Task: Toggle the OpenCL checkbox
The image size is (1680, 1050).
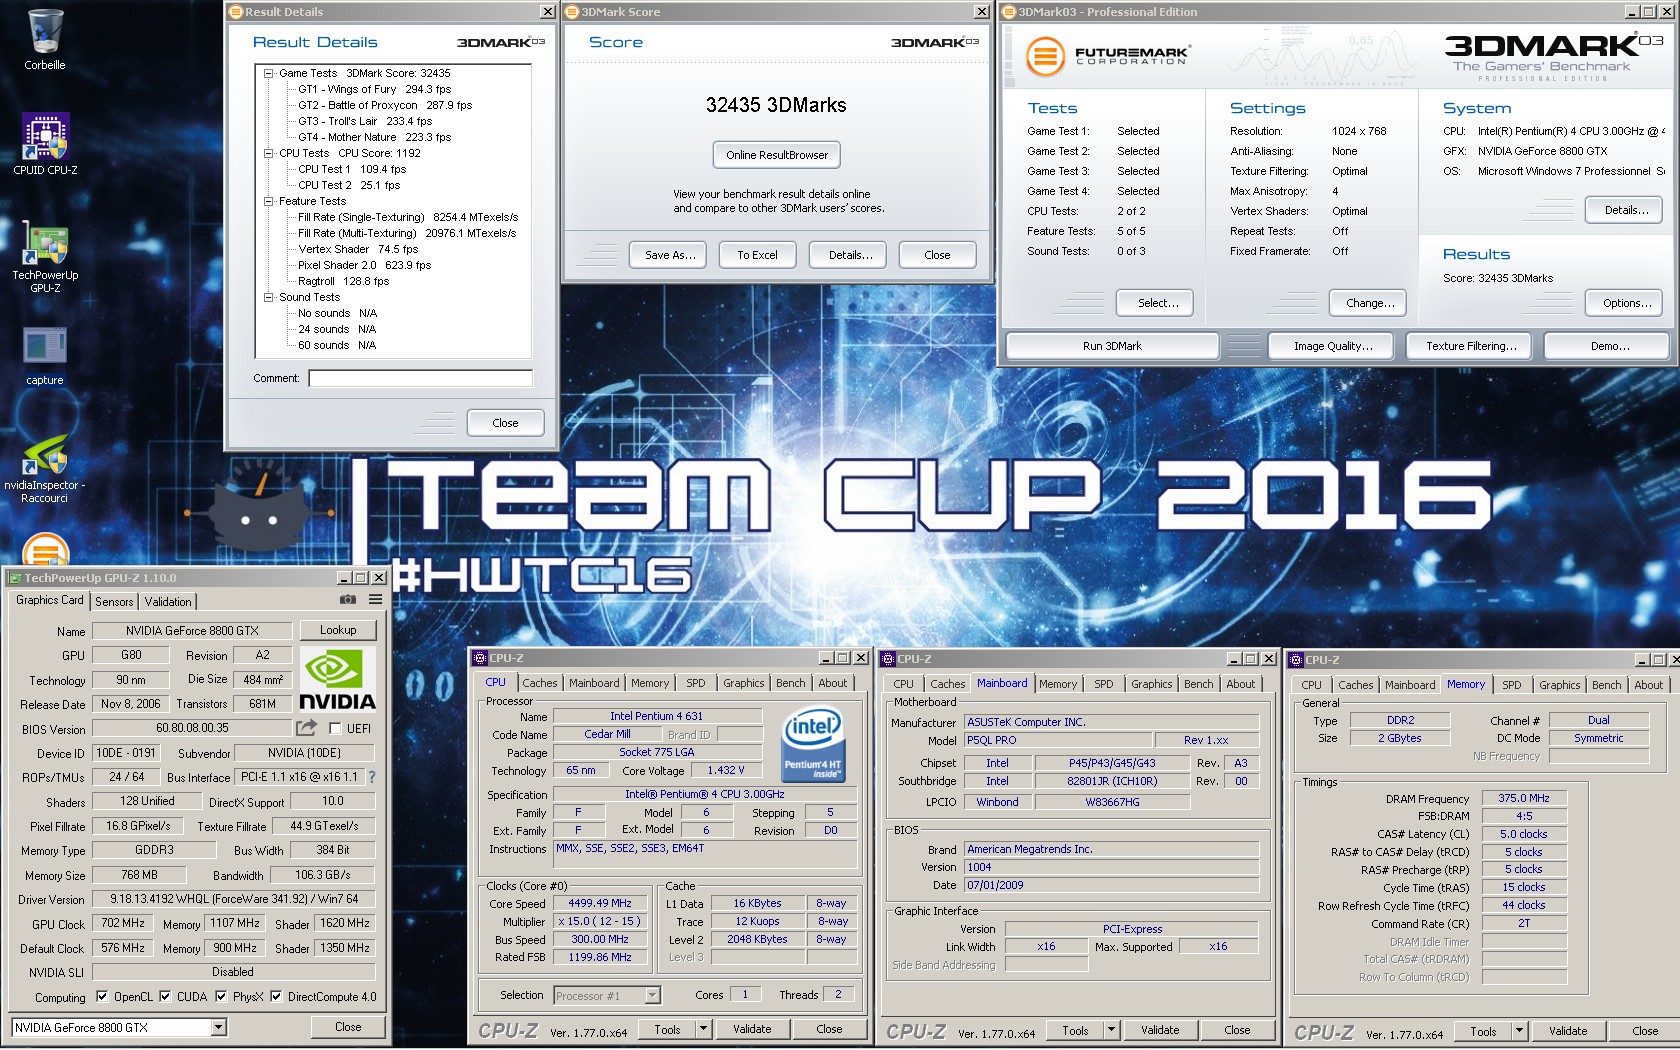Action: click(101, 997)
